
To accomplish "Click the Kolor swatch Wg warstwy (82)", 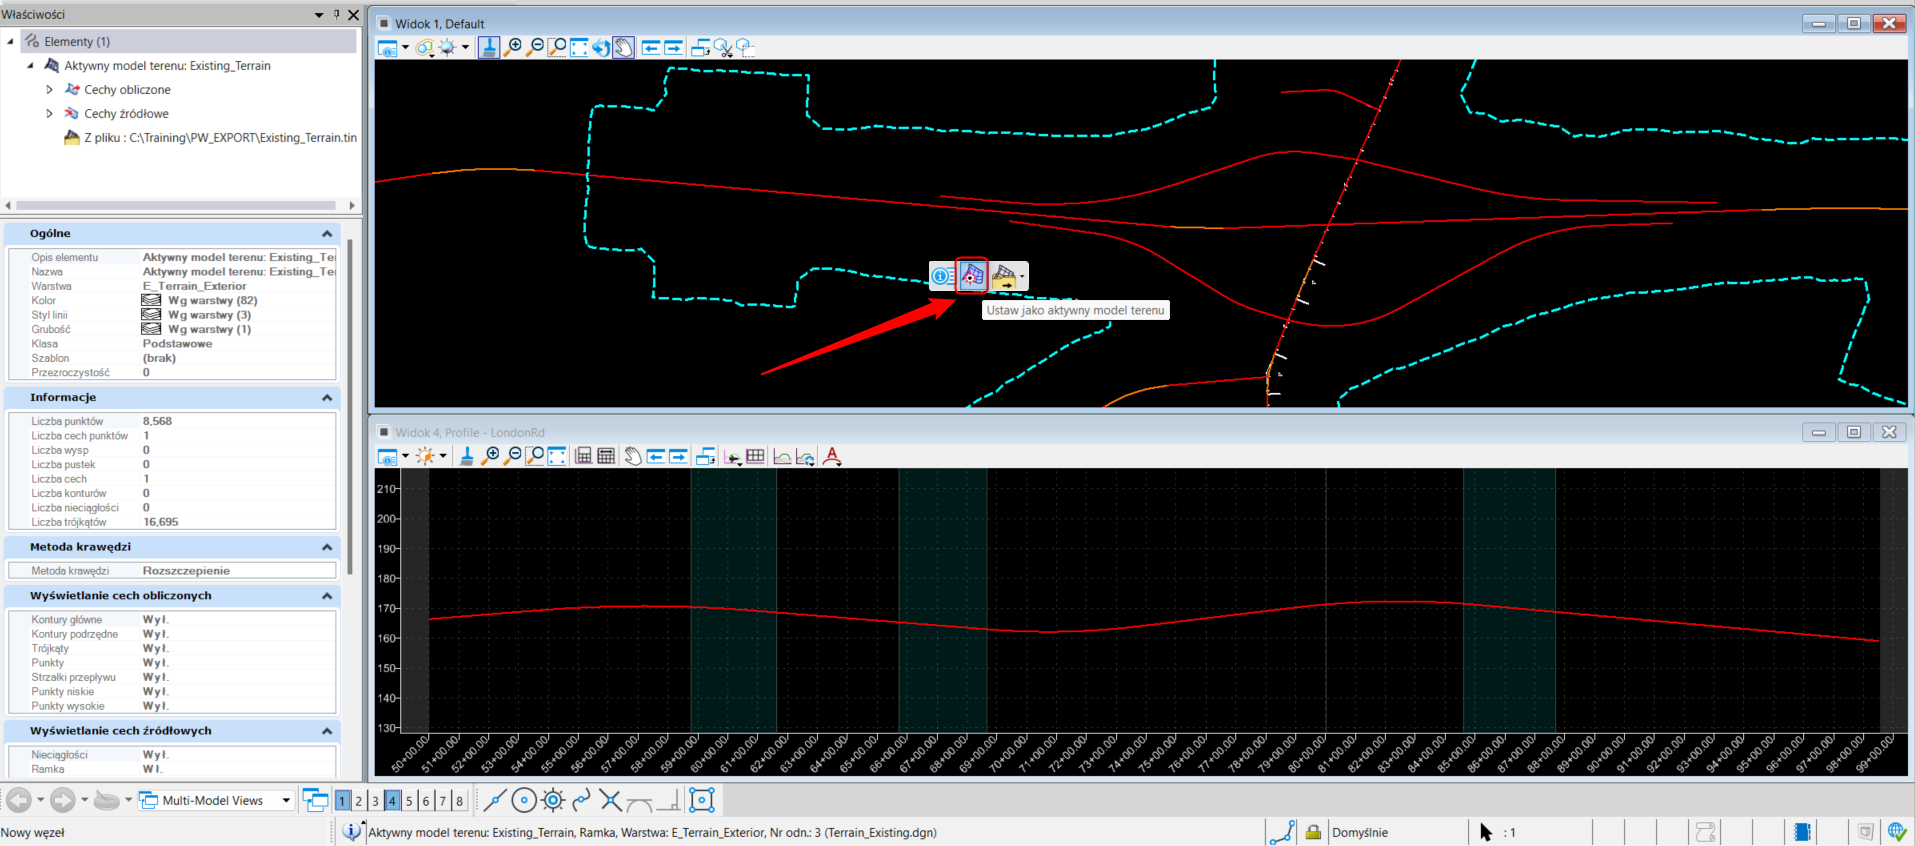I will 151,300.
